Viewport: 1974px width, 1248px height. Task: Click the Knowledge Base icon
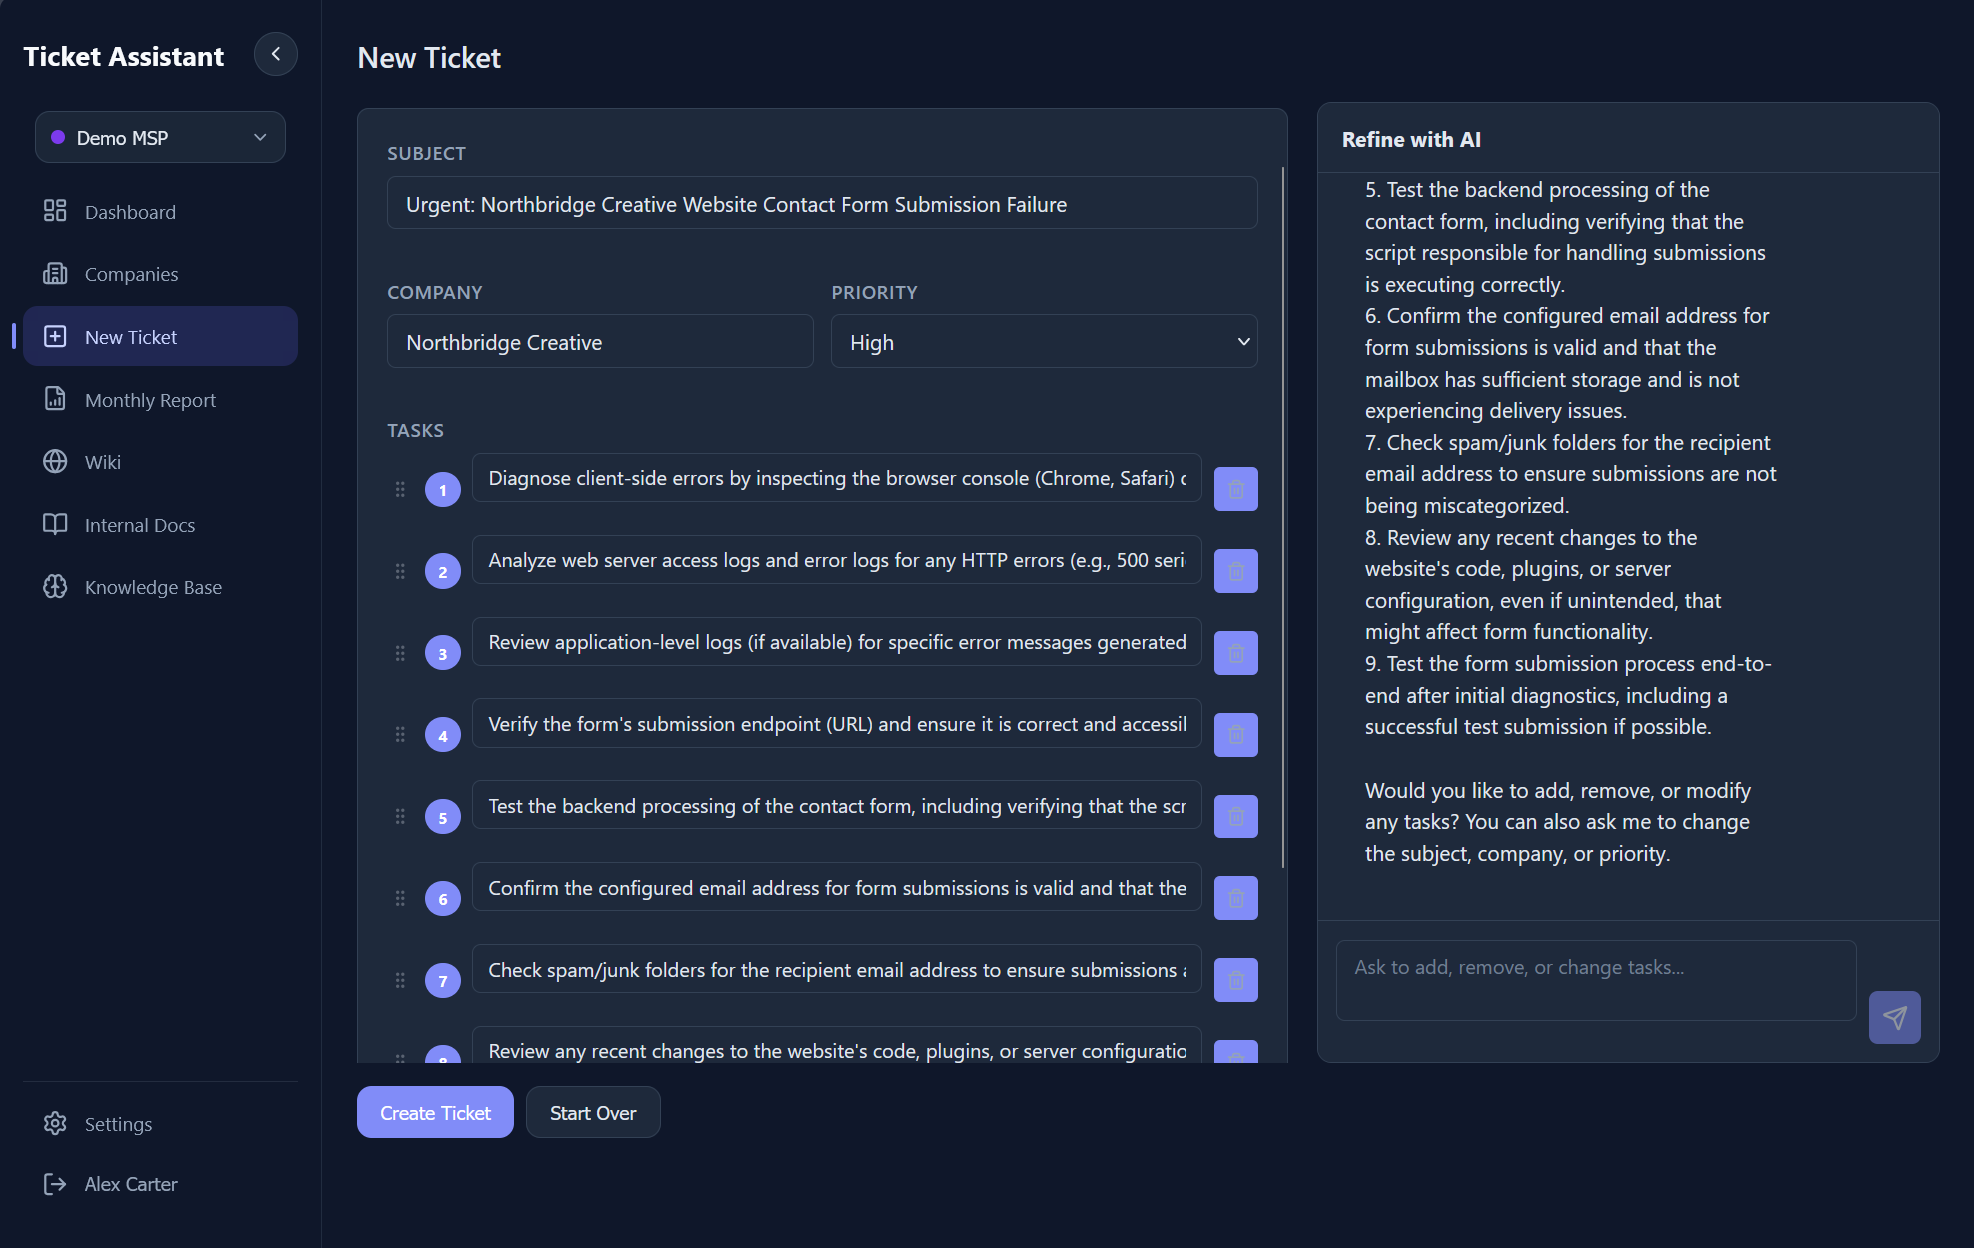pyautogui.click(x=56, y=587)
